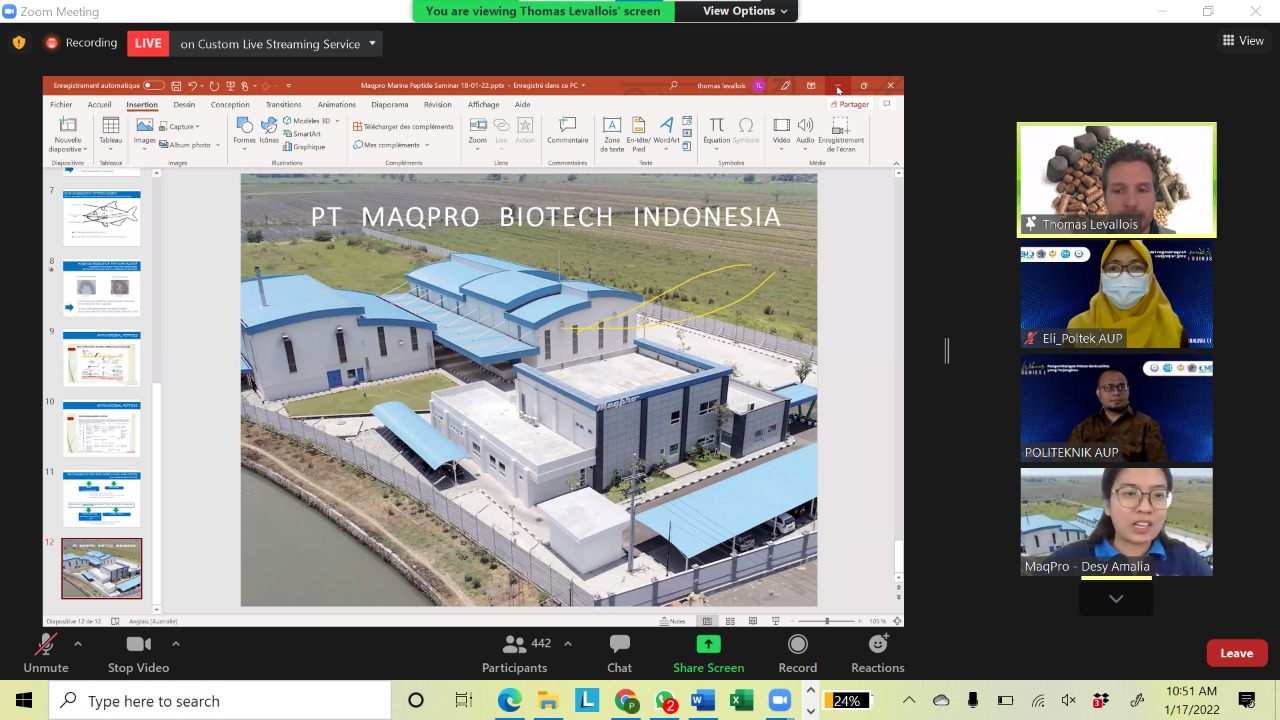The width and height of the screenshot is (1280, 720).
Task: Expand participants options caret
Action: [x=568, y=643]
